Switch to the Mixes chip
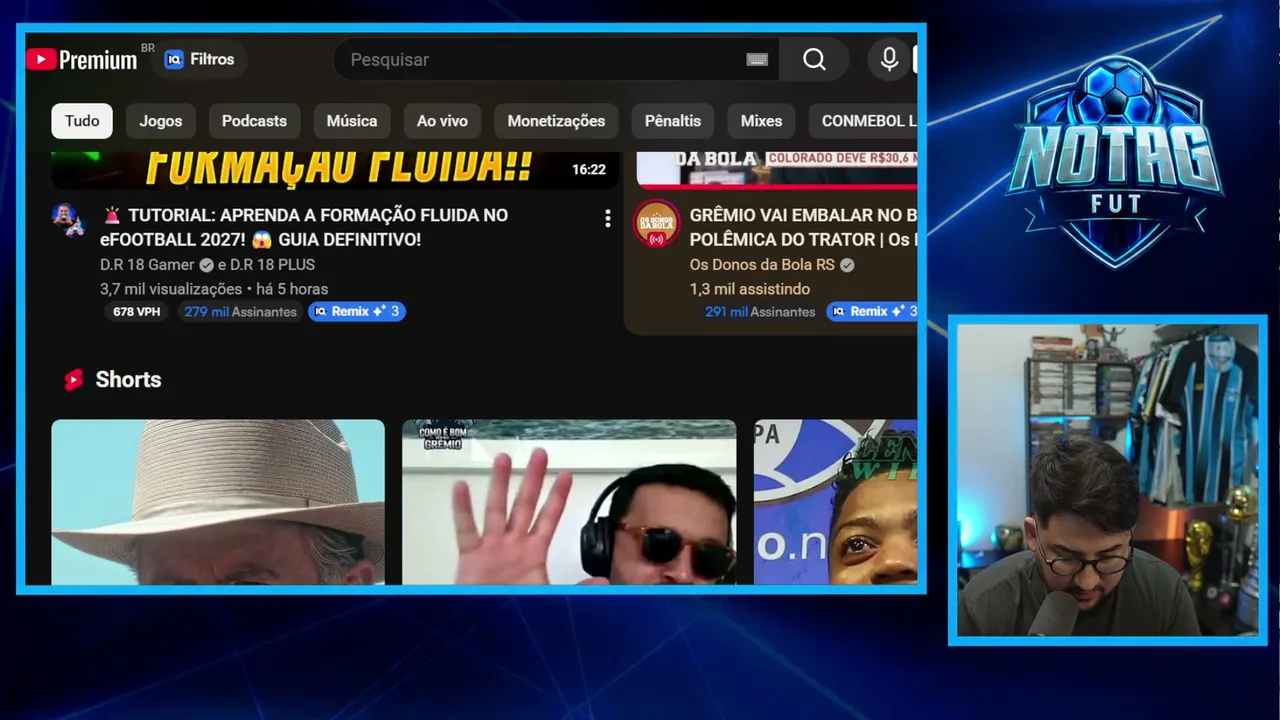Screen dimensions: 1280x720 pyautogui.click(x=761, y=121)
